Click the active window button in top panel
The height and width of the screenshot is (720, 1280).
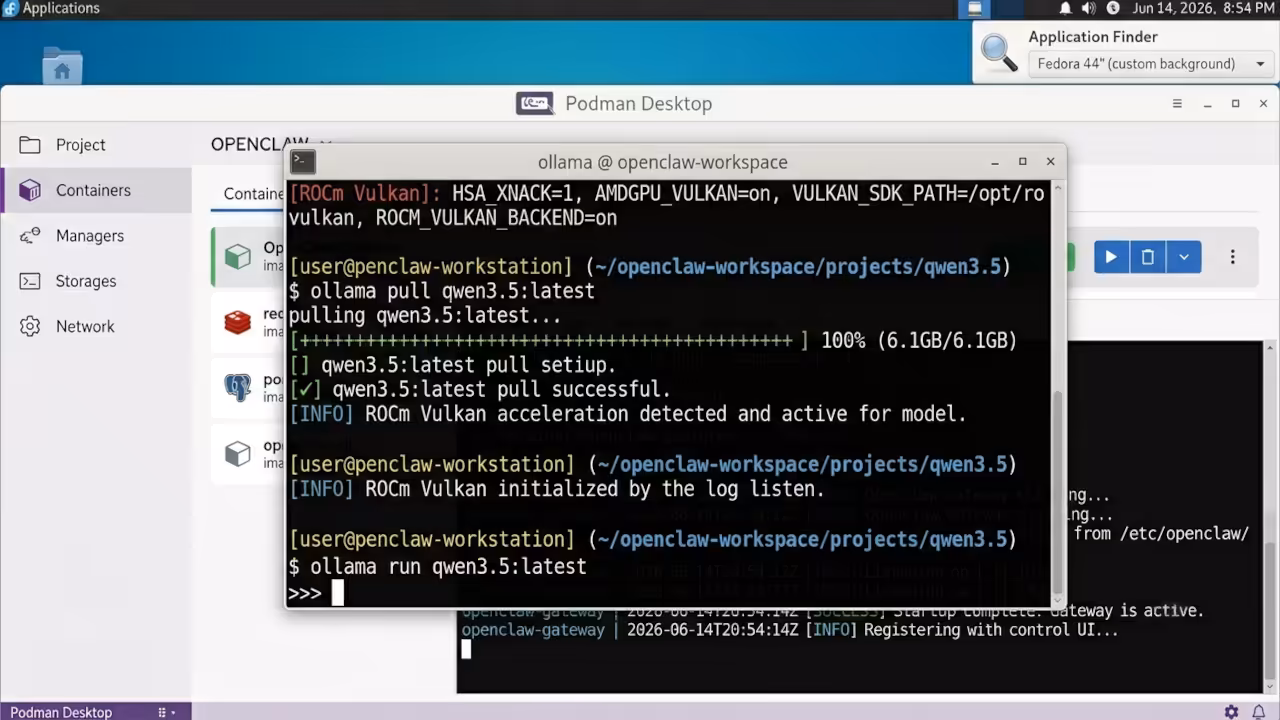point(974,9)
